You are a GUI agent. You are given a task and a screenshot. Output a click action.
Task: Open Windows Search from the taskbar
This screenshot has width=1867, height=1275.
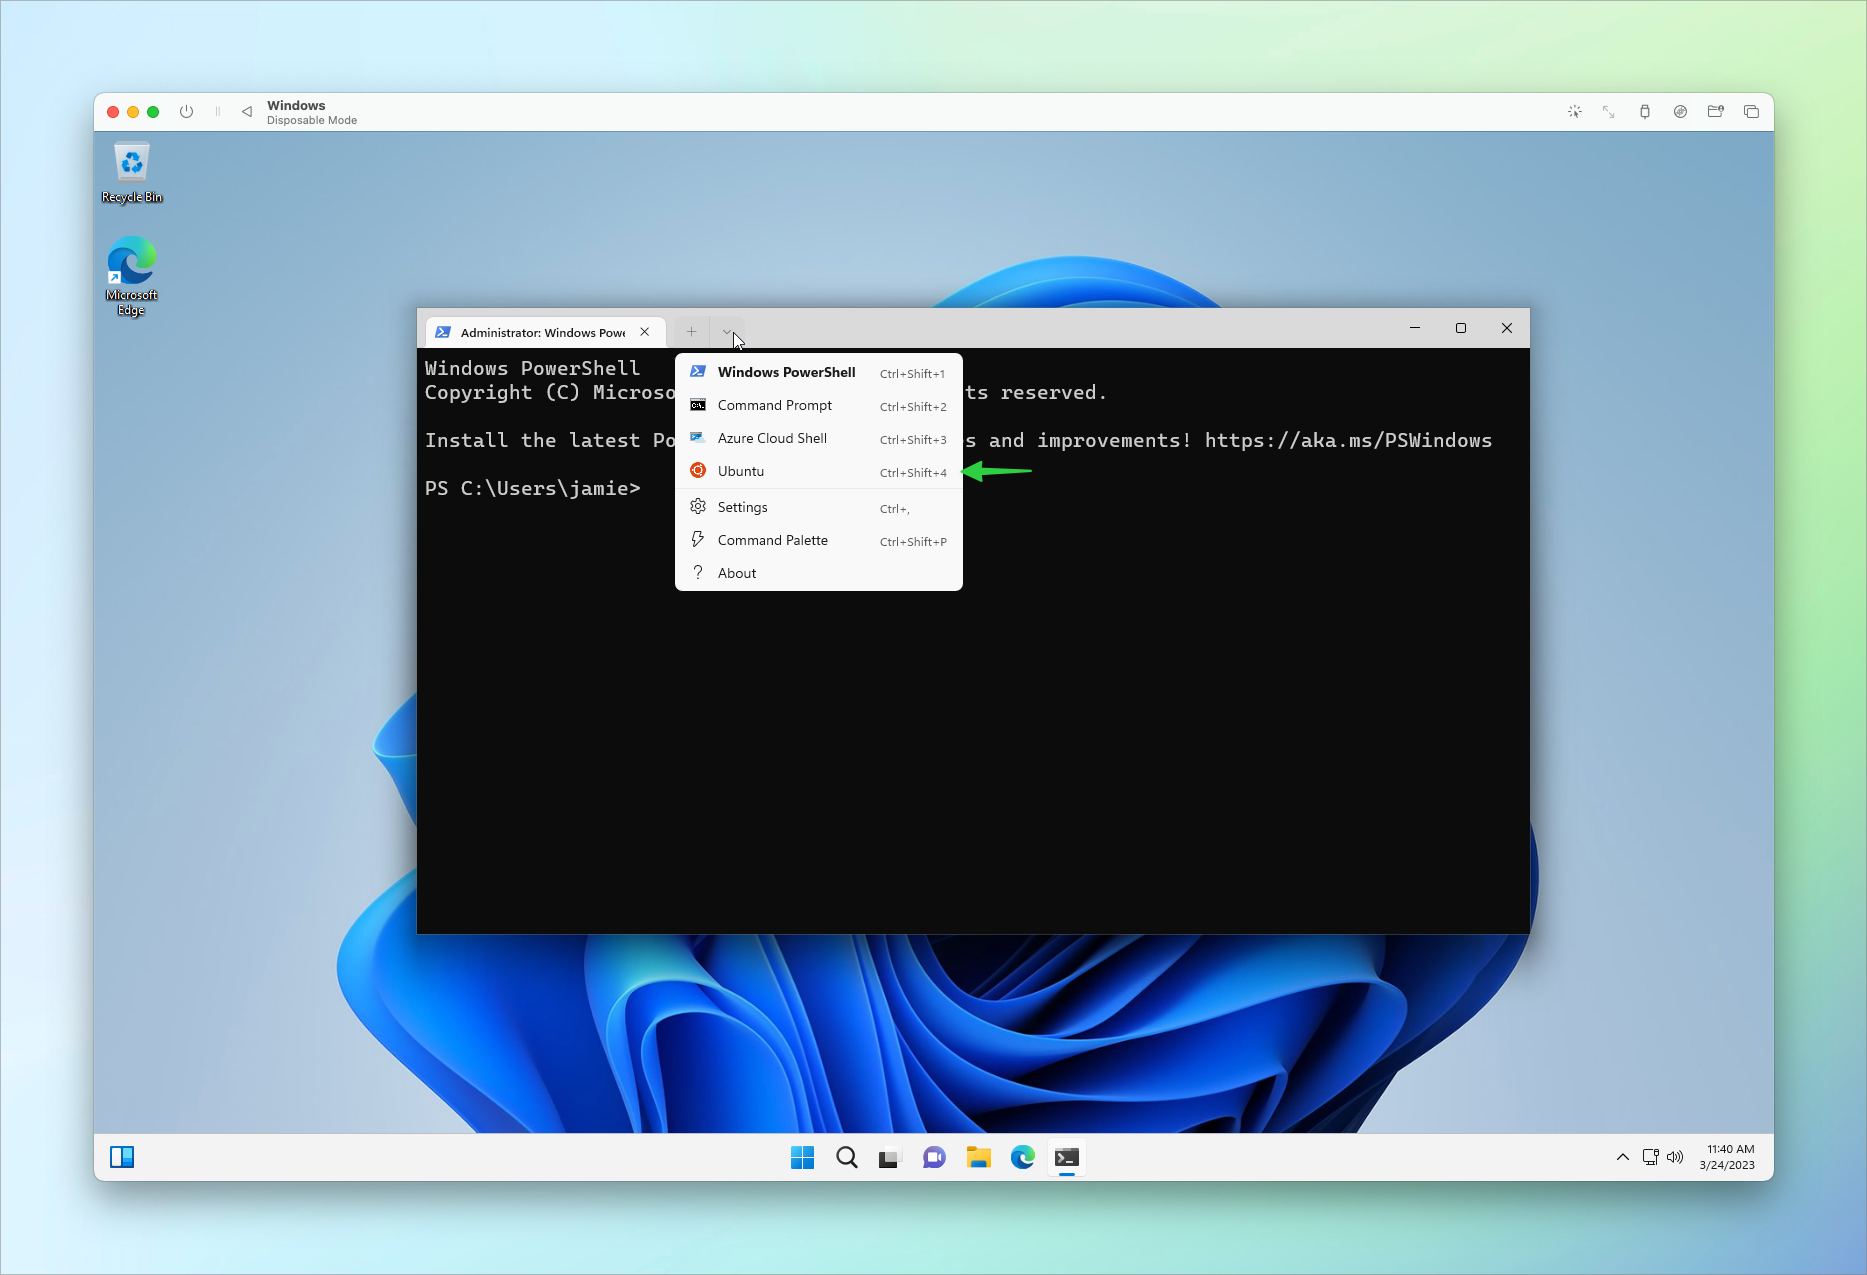(846, 1157)
